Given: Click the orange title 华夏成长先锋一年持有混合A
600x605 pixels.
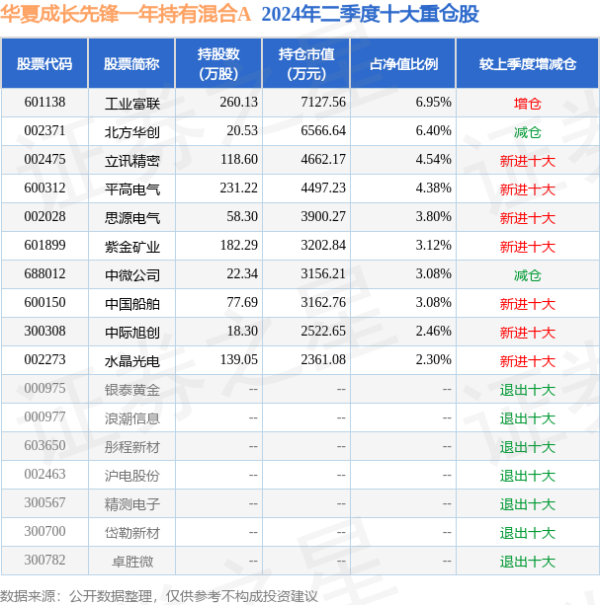Looking at the screenshot, I should (x=125, y=14).
